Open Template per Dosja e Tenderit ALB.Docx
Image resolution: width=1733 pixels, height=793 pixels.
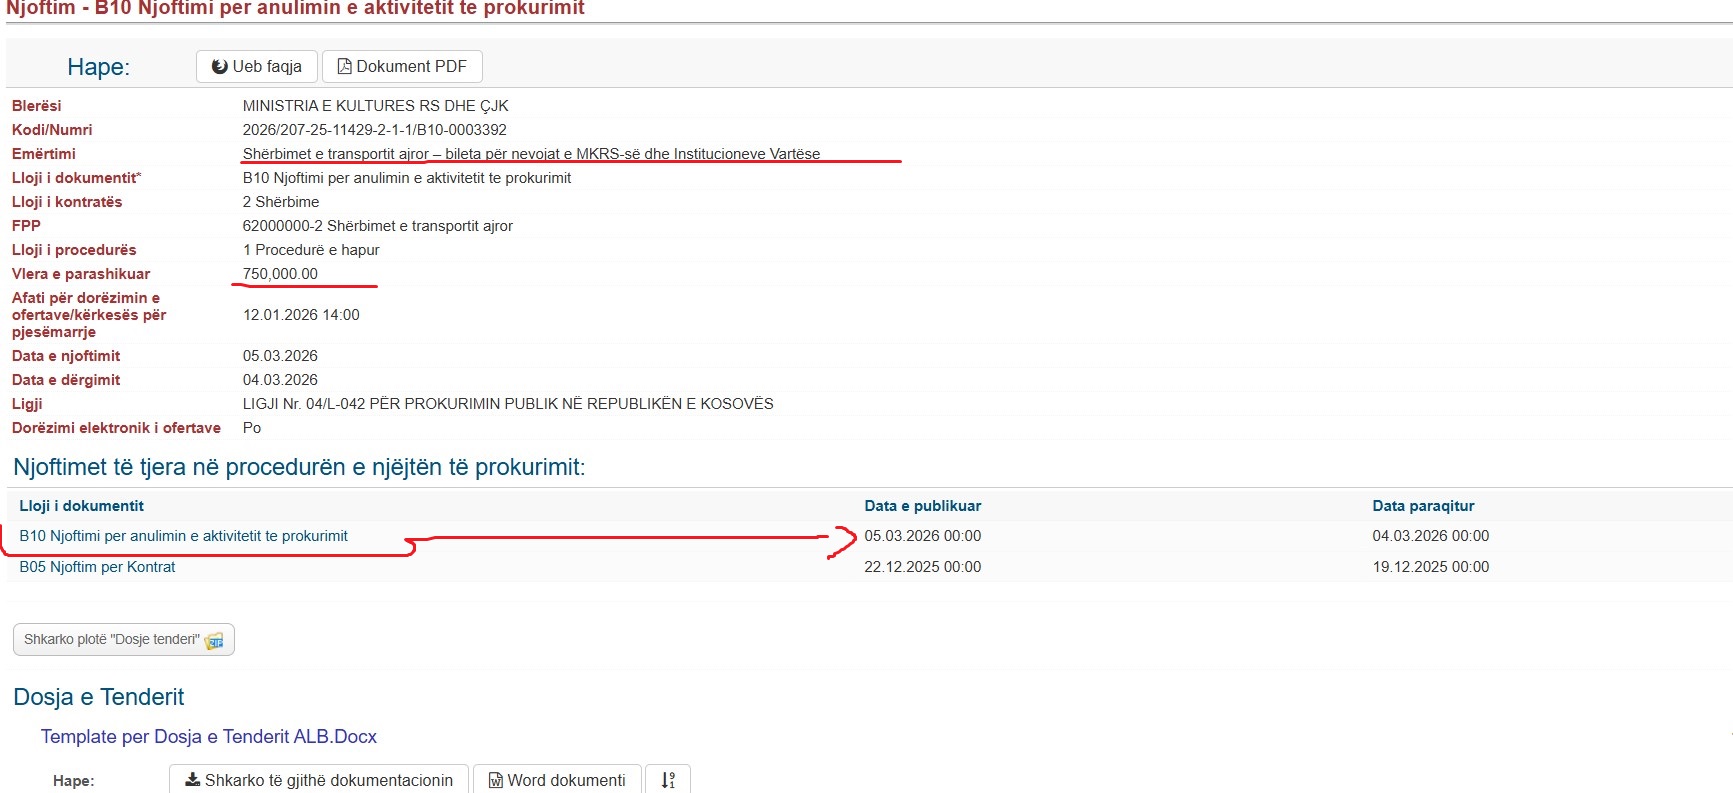[x=208, y=737]
